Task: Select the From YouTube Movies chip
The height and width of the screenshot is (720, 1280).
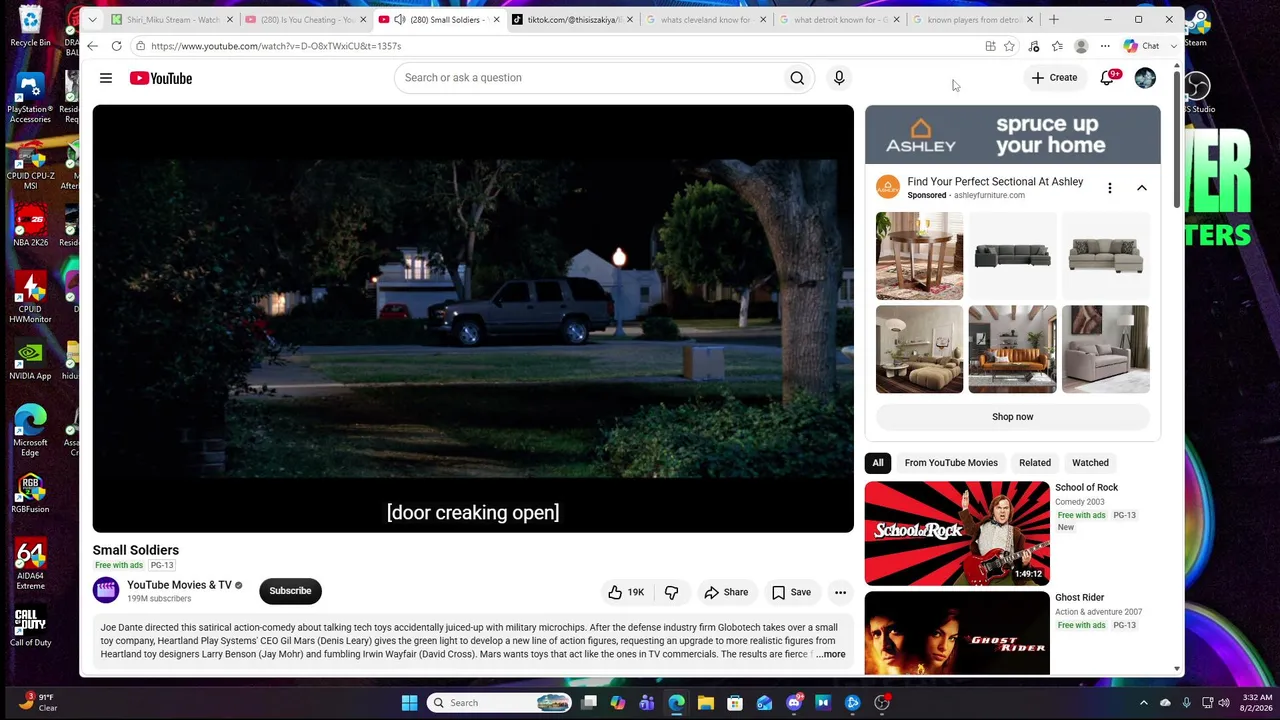Action: (x=951, y=463)
